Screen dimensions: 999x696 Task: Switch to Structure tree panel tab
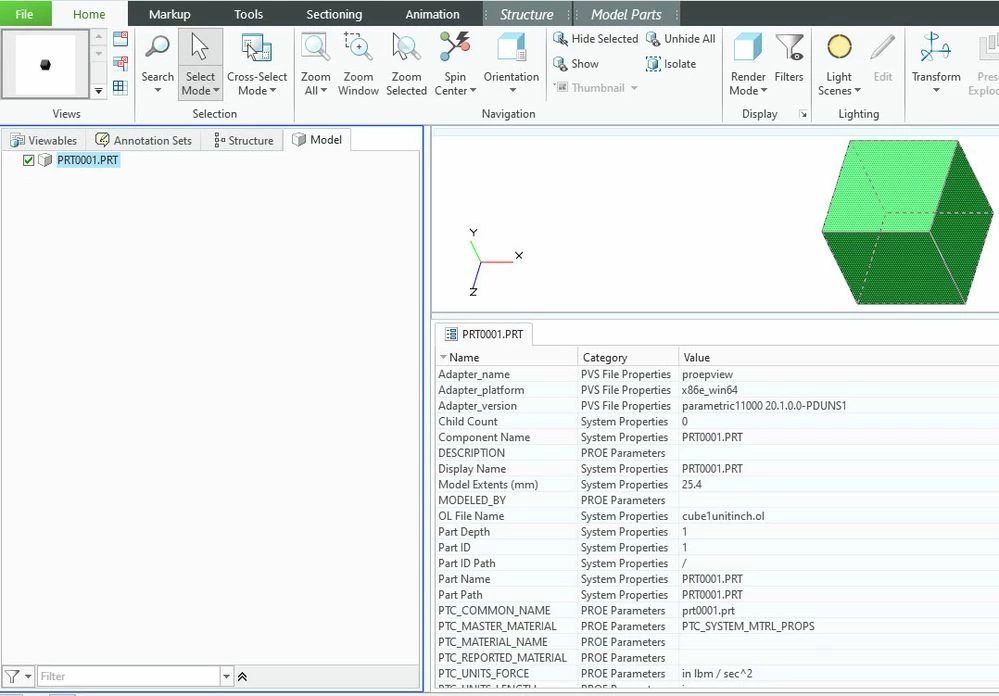click(244, 140)
